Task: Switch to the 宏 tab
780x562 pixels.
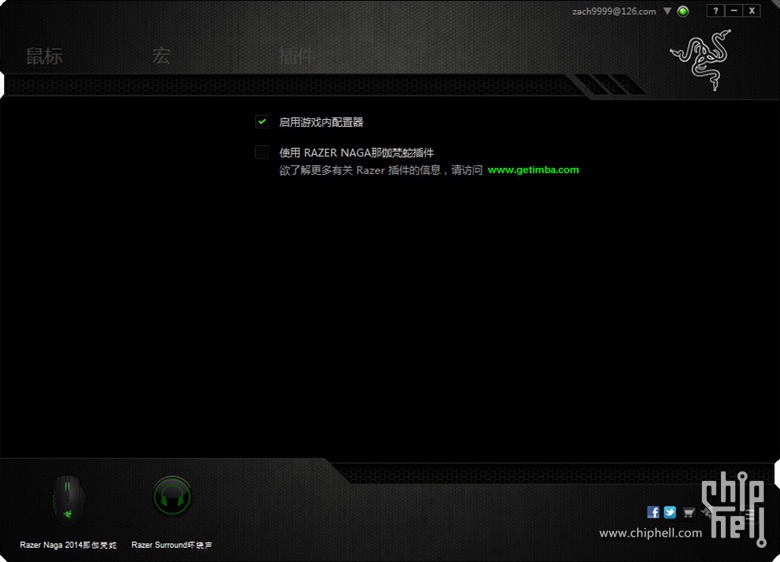Action: (161, 56)
